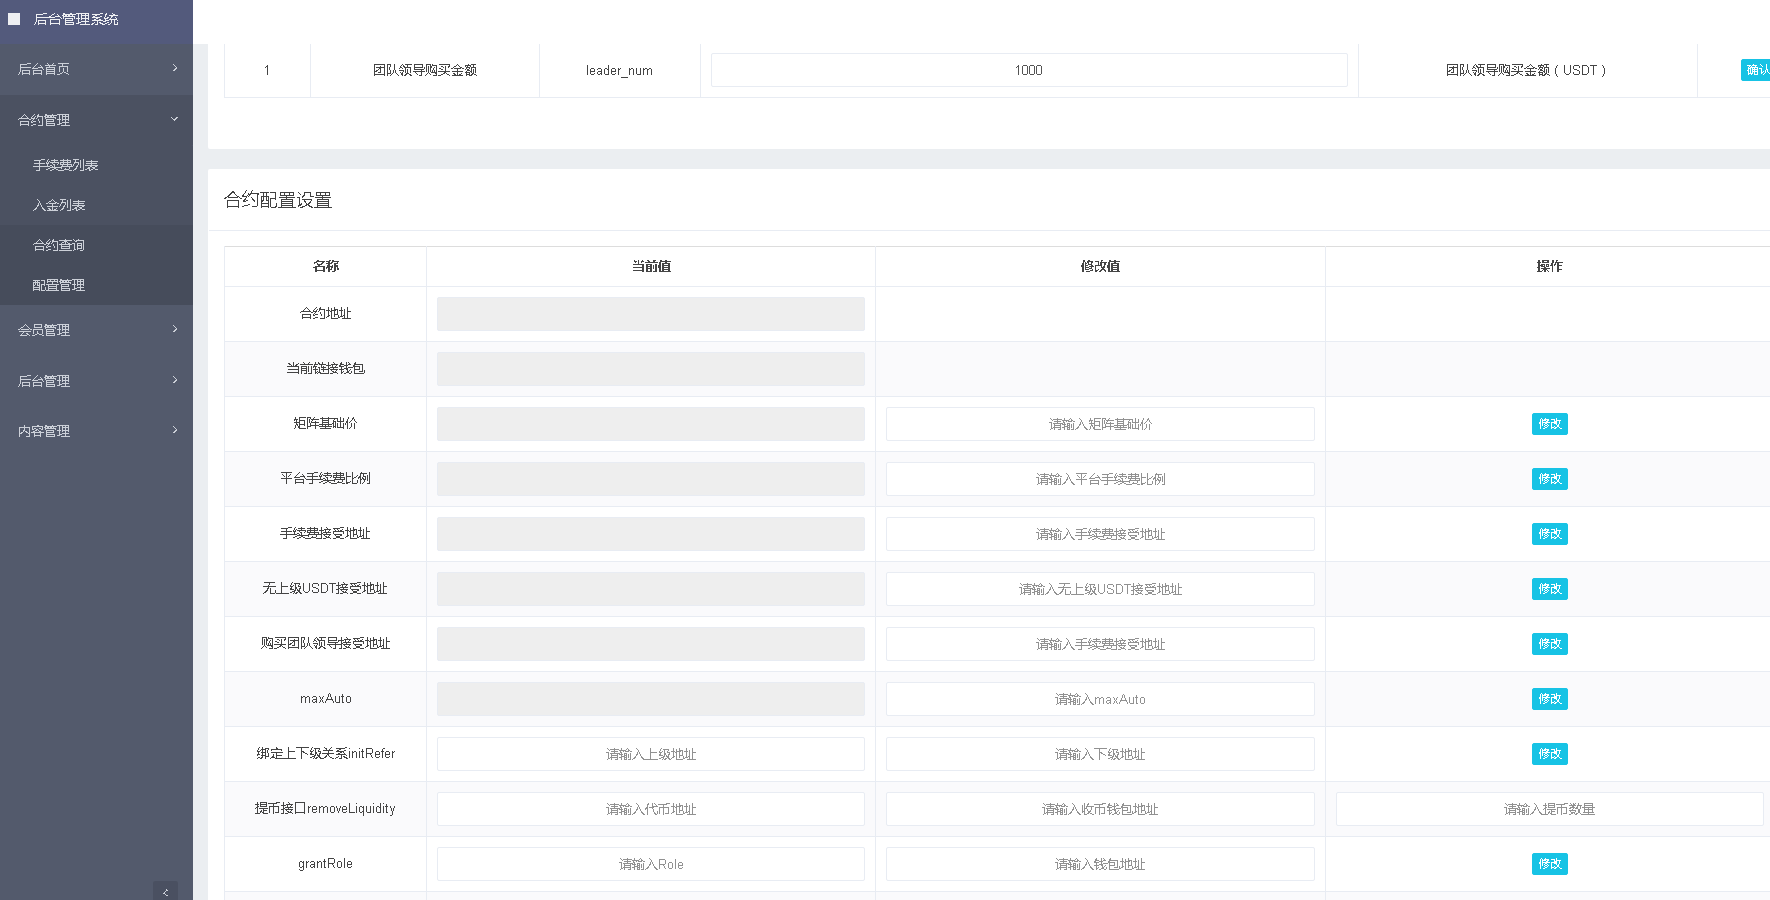This screenshot has width=1770, height=900.
Task: Click the leader_num cell
Action: (x=619, y=70)
